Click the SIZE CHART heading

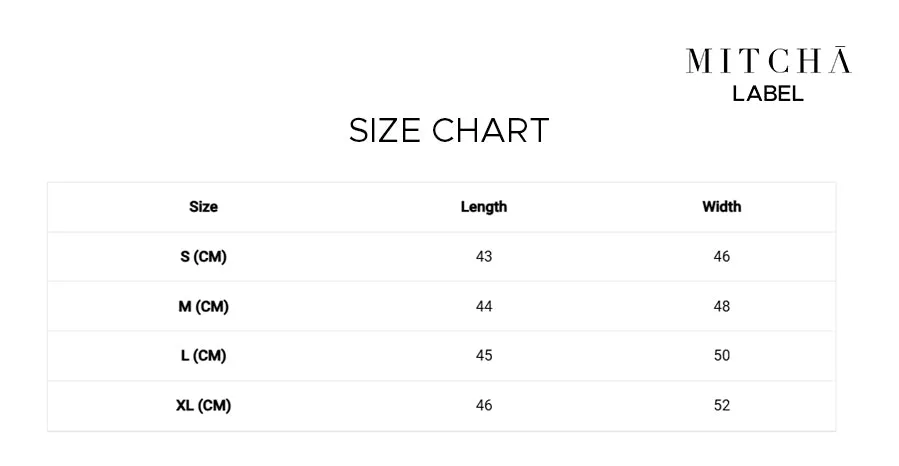pos(449,130)
